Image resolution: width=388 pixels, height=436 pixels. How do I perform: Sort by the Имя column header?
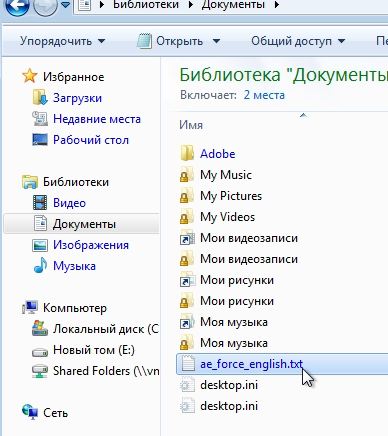tap(191, 125)
